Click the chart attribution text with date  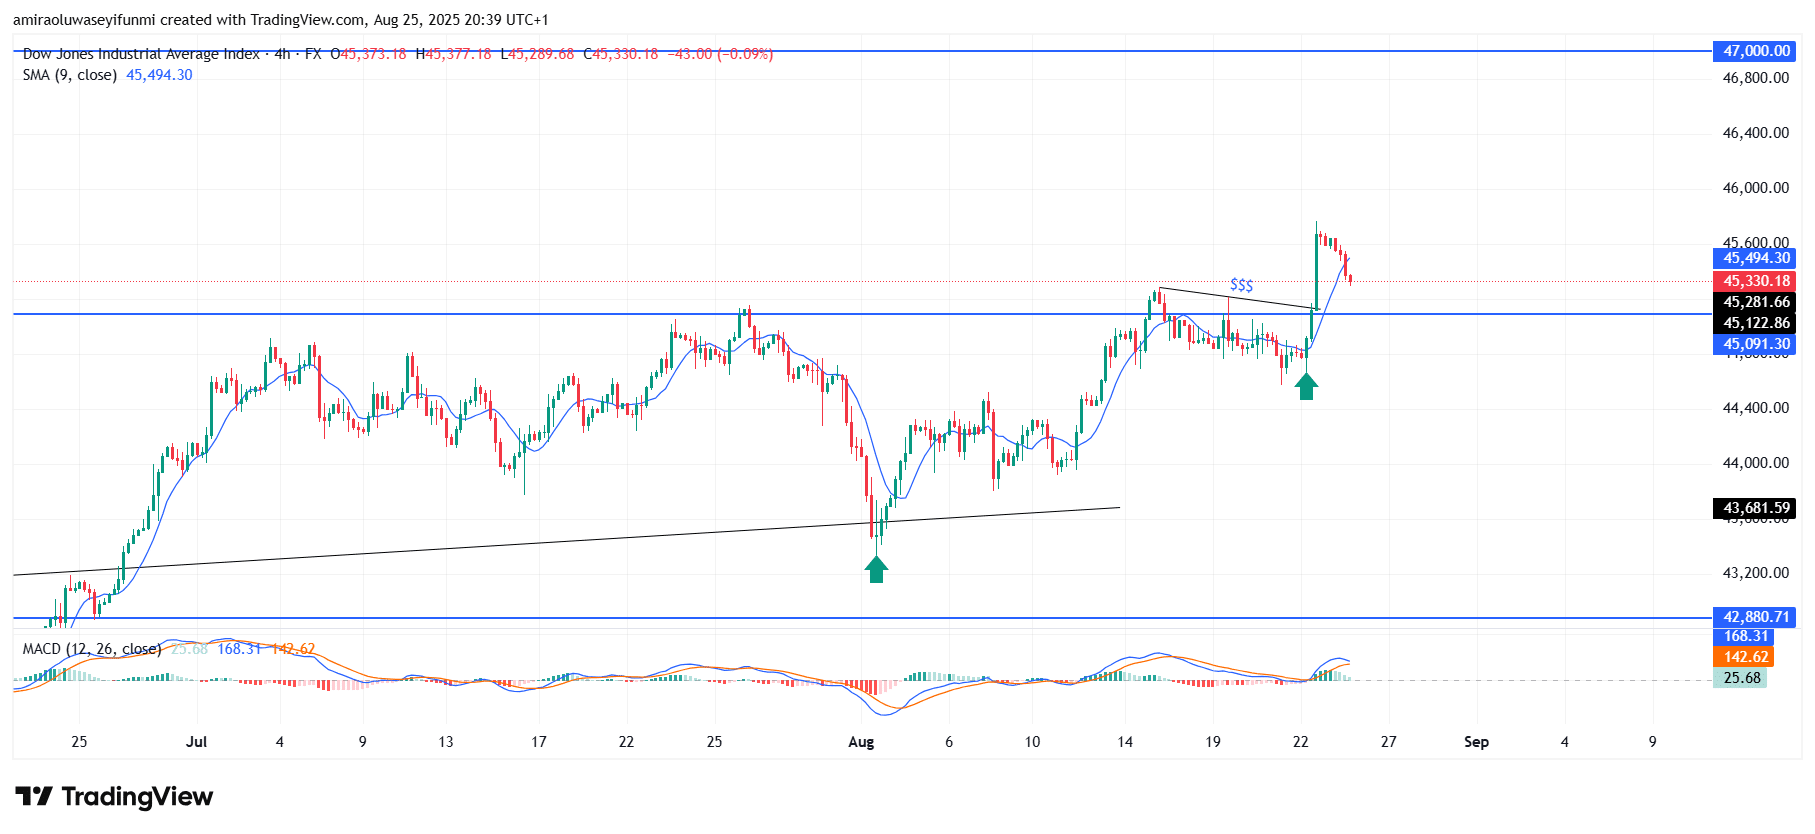tap(281, 20)
